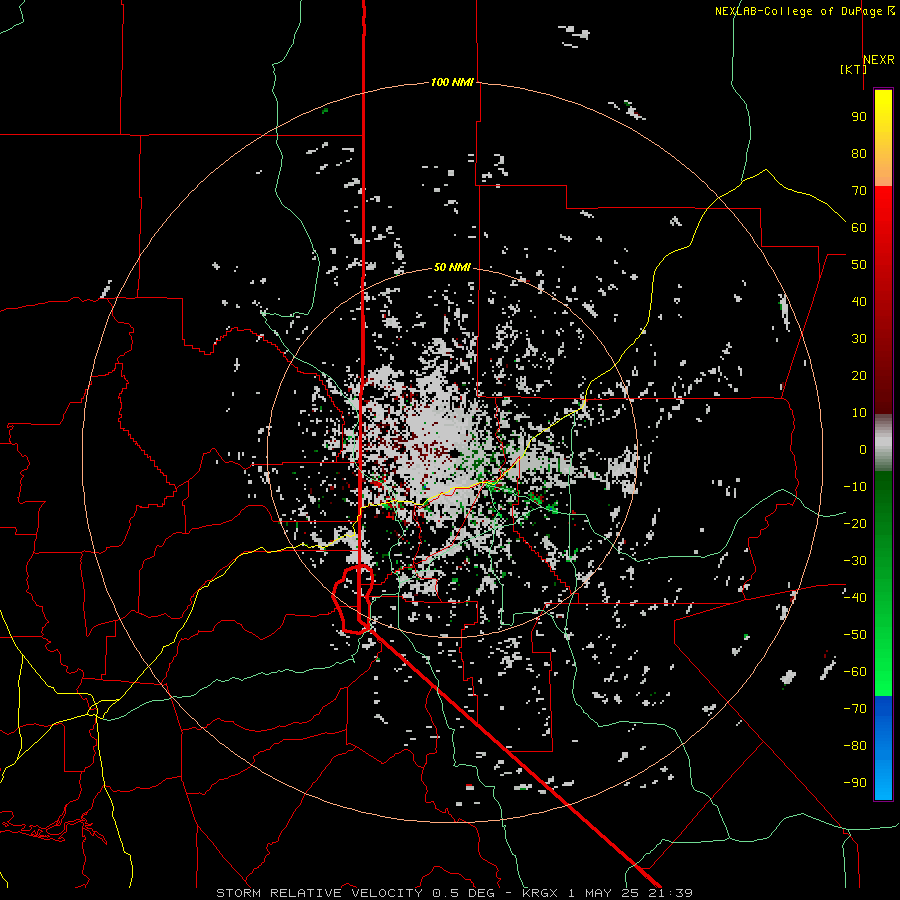
Task: Click the -80 value on color scale
Action: [x=855, y=746]
